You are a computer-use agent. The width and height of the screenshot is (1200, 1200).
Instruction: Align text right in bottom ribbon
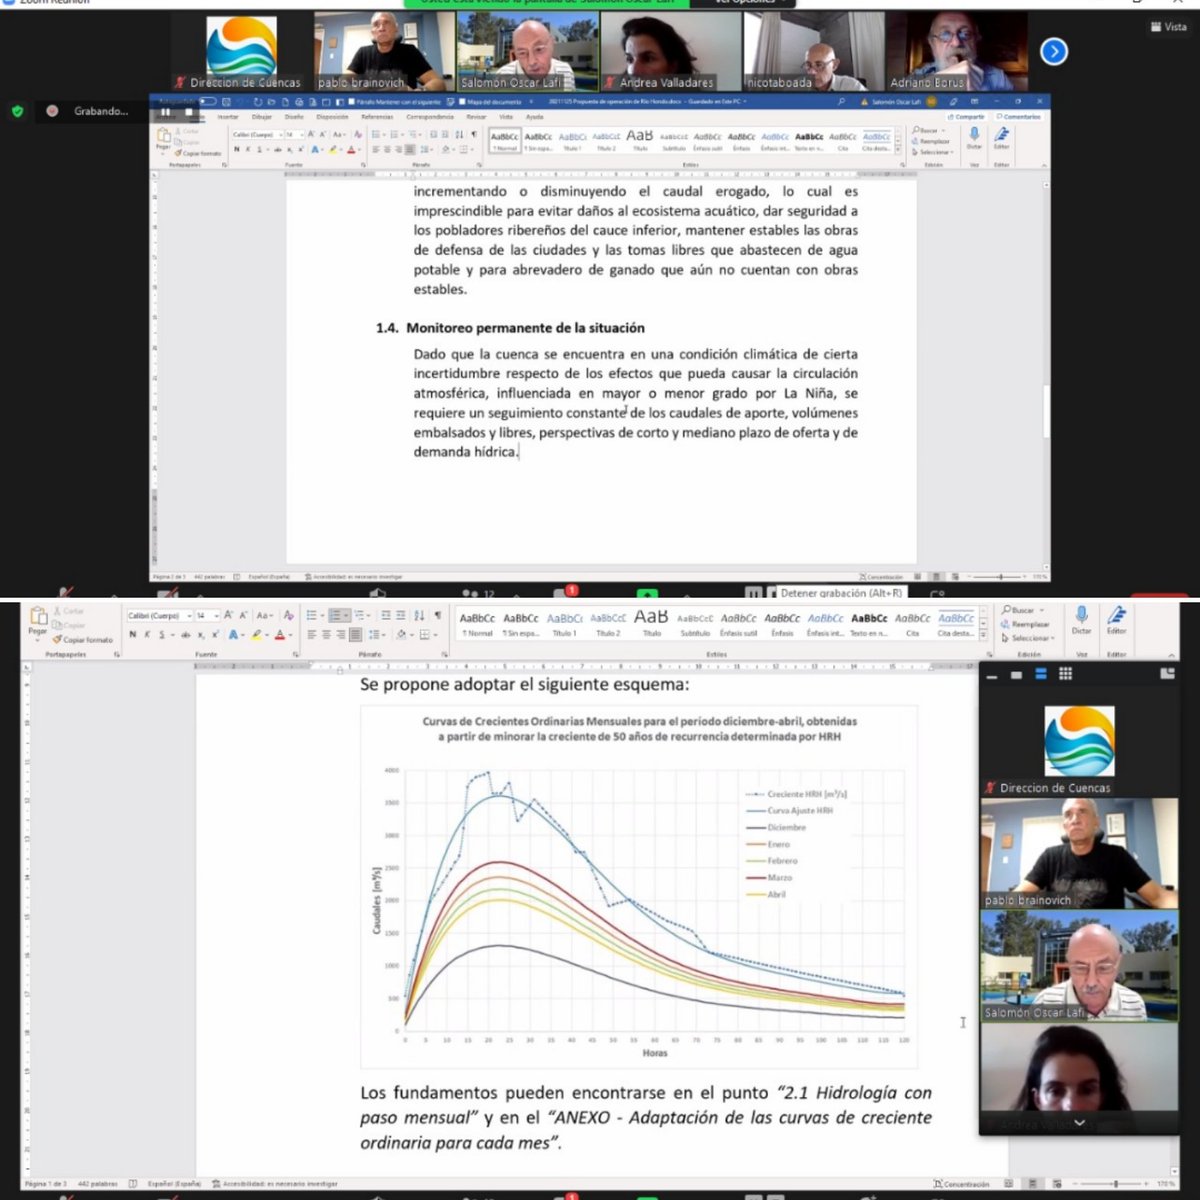(340, 635)
